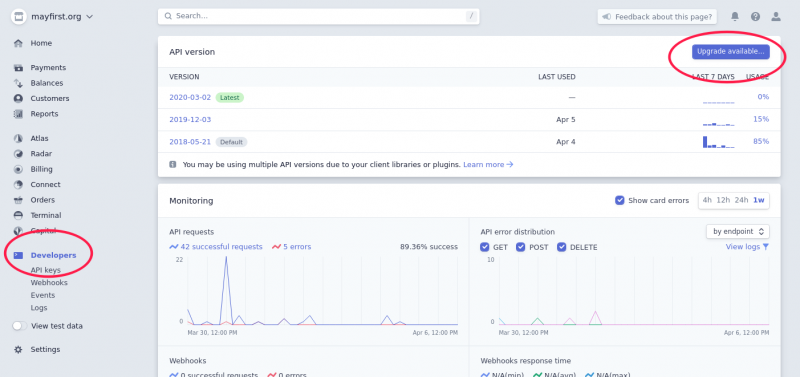Toggle the View test data switch
Screen dimensions: 800x377
click(x=19, y=326)
